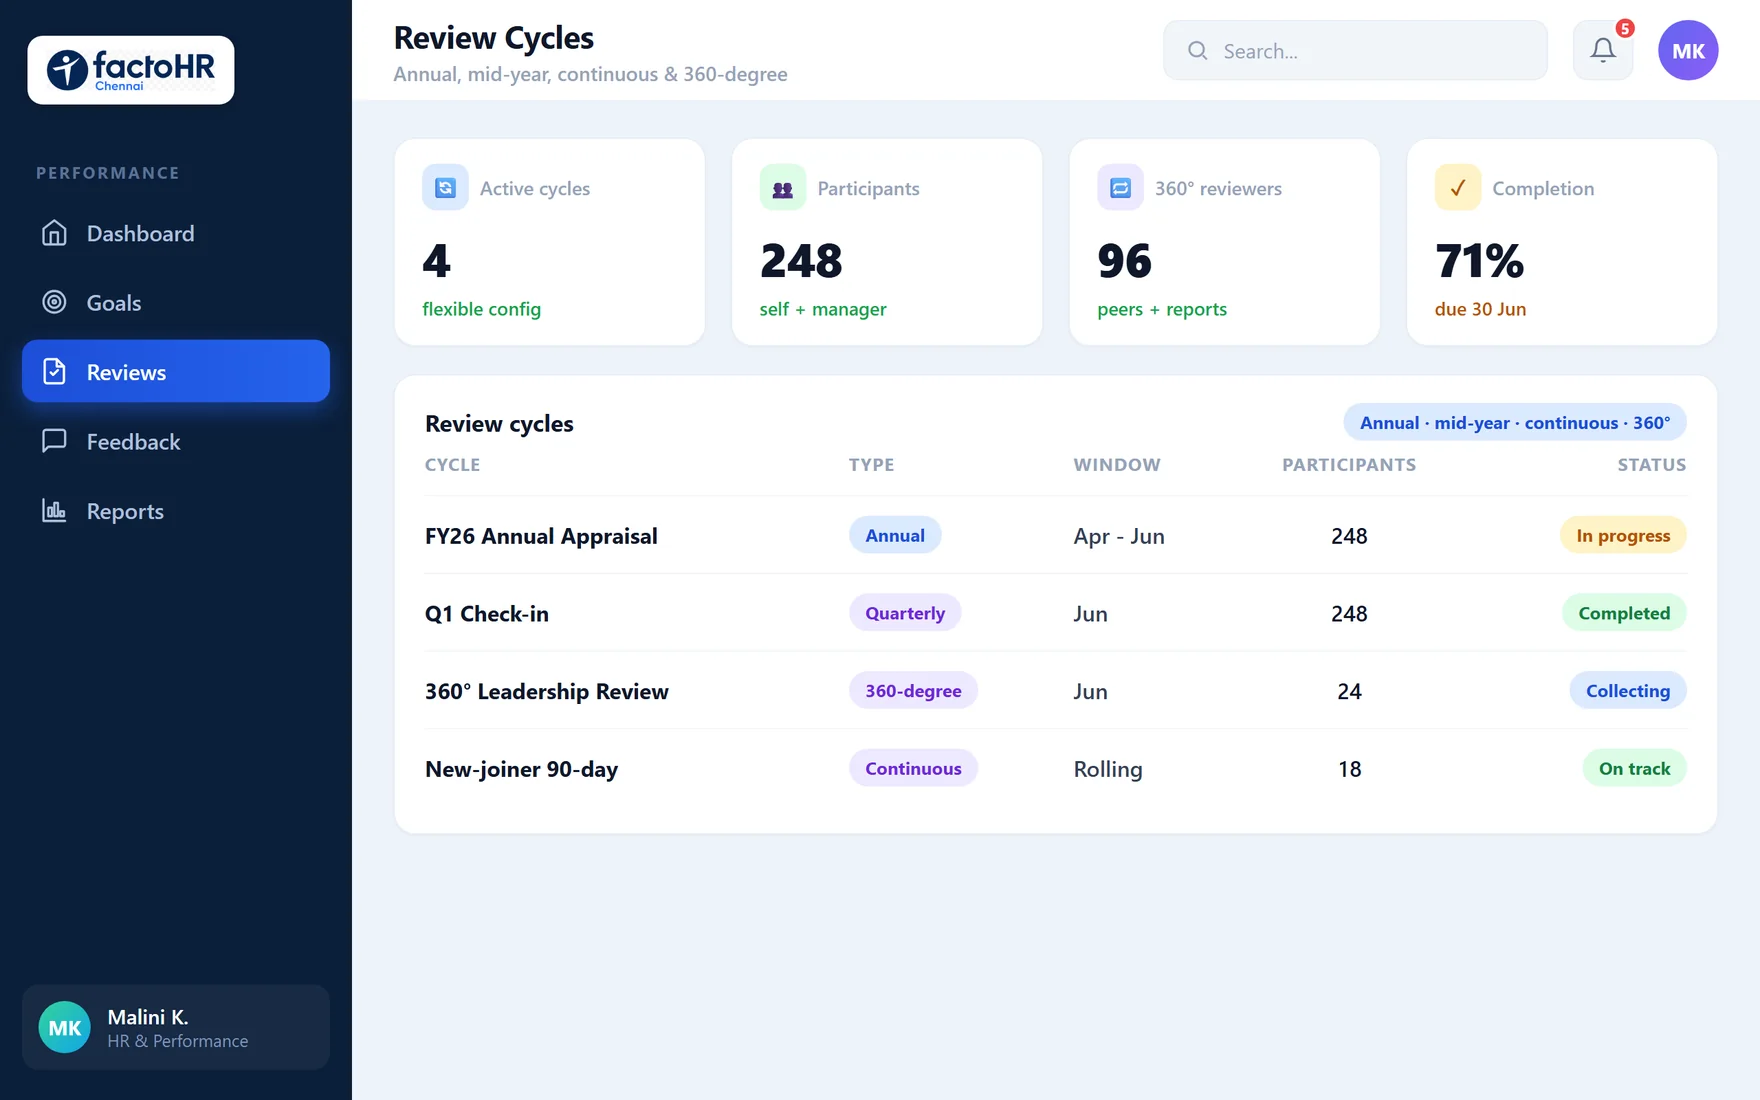1760x1100 pixels.
Task: Open Malini K. profile card
Action: 176,1027
